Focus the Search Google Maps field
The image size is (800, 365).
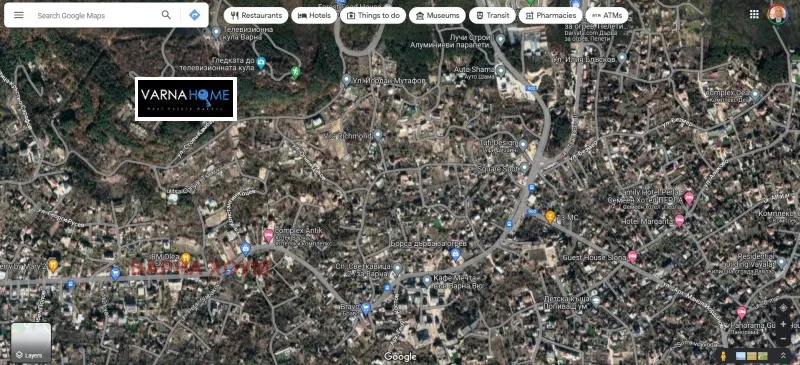[97, 15]
